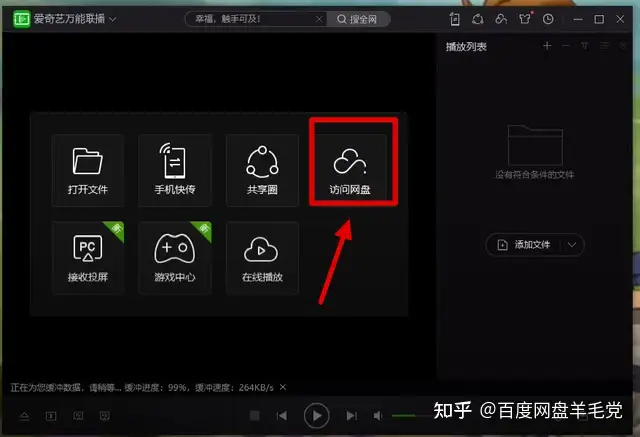Click the playlist list-view icon
Viewport: 640px width, 437px height.
(604, 46)
